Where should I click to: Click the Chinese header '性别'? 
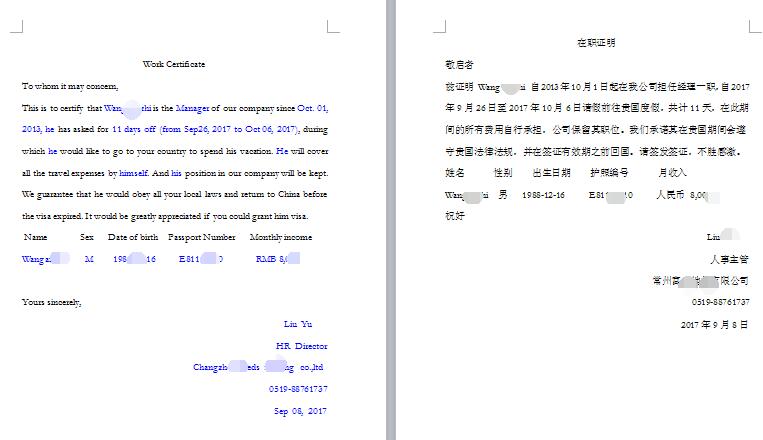503,172
